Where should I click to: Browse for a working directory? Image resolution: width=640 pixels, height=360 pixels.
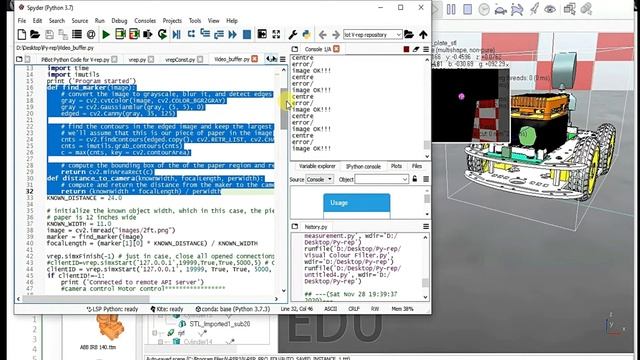[x=409, y=34]
